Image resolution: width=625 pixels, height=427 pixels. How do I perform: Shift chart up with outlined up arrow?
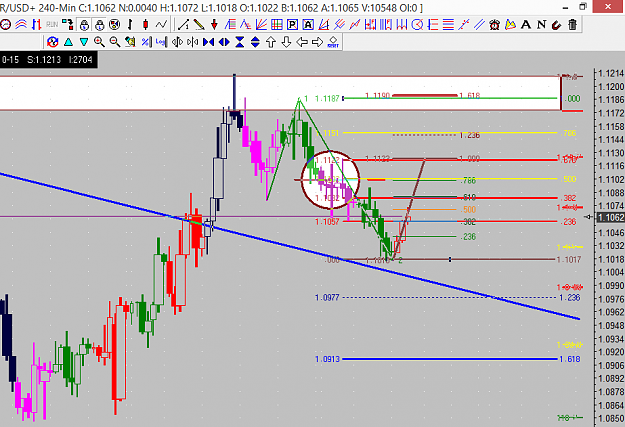[271, 41]
